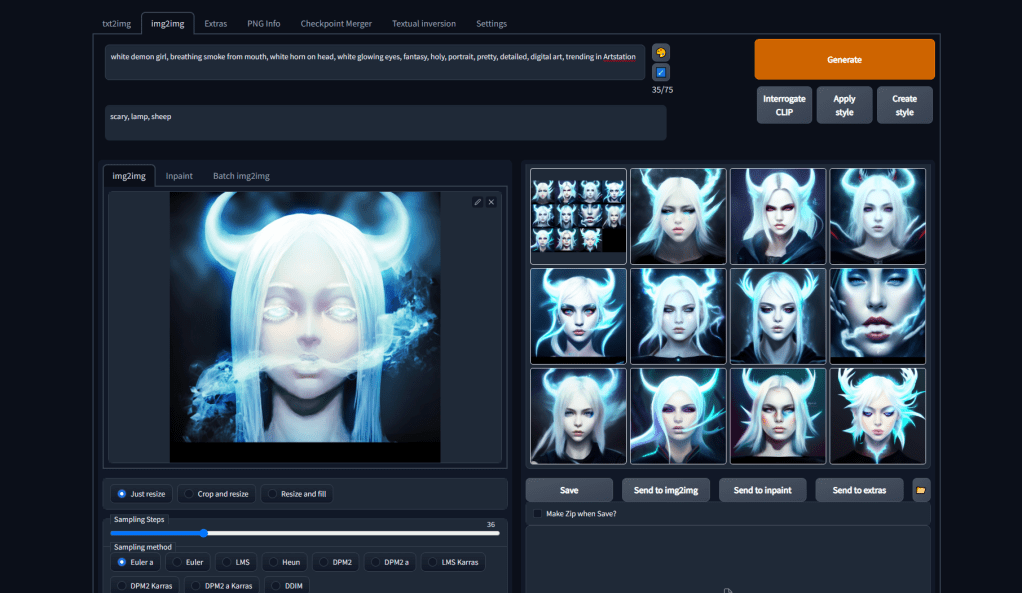Enable Make Zip when Save checkbox
1022x593 pixels.
click(538, 513)
